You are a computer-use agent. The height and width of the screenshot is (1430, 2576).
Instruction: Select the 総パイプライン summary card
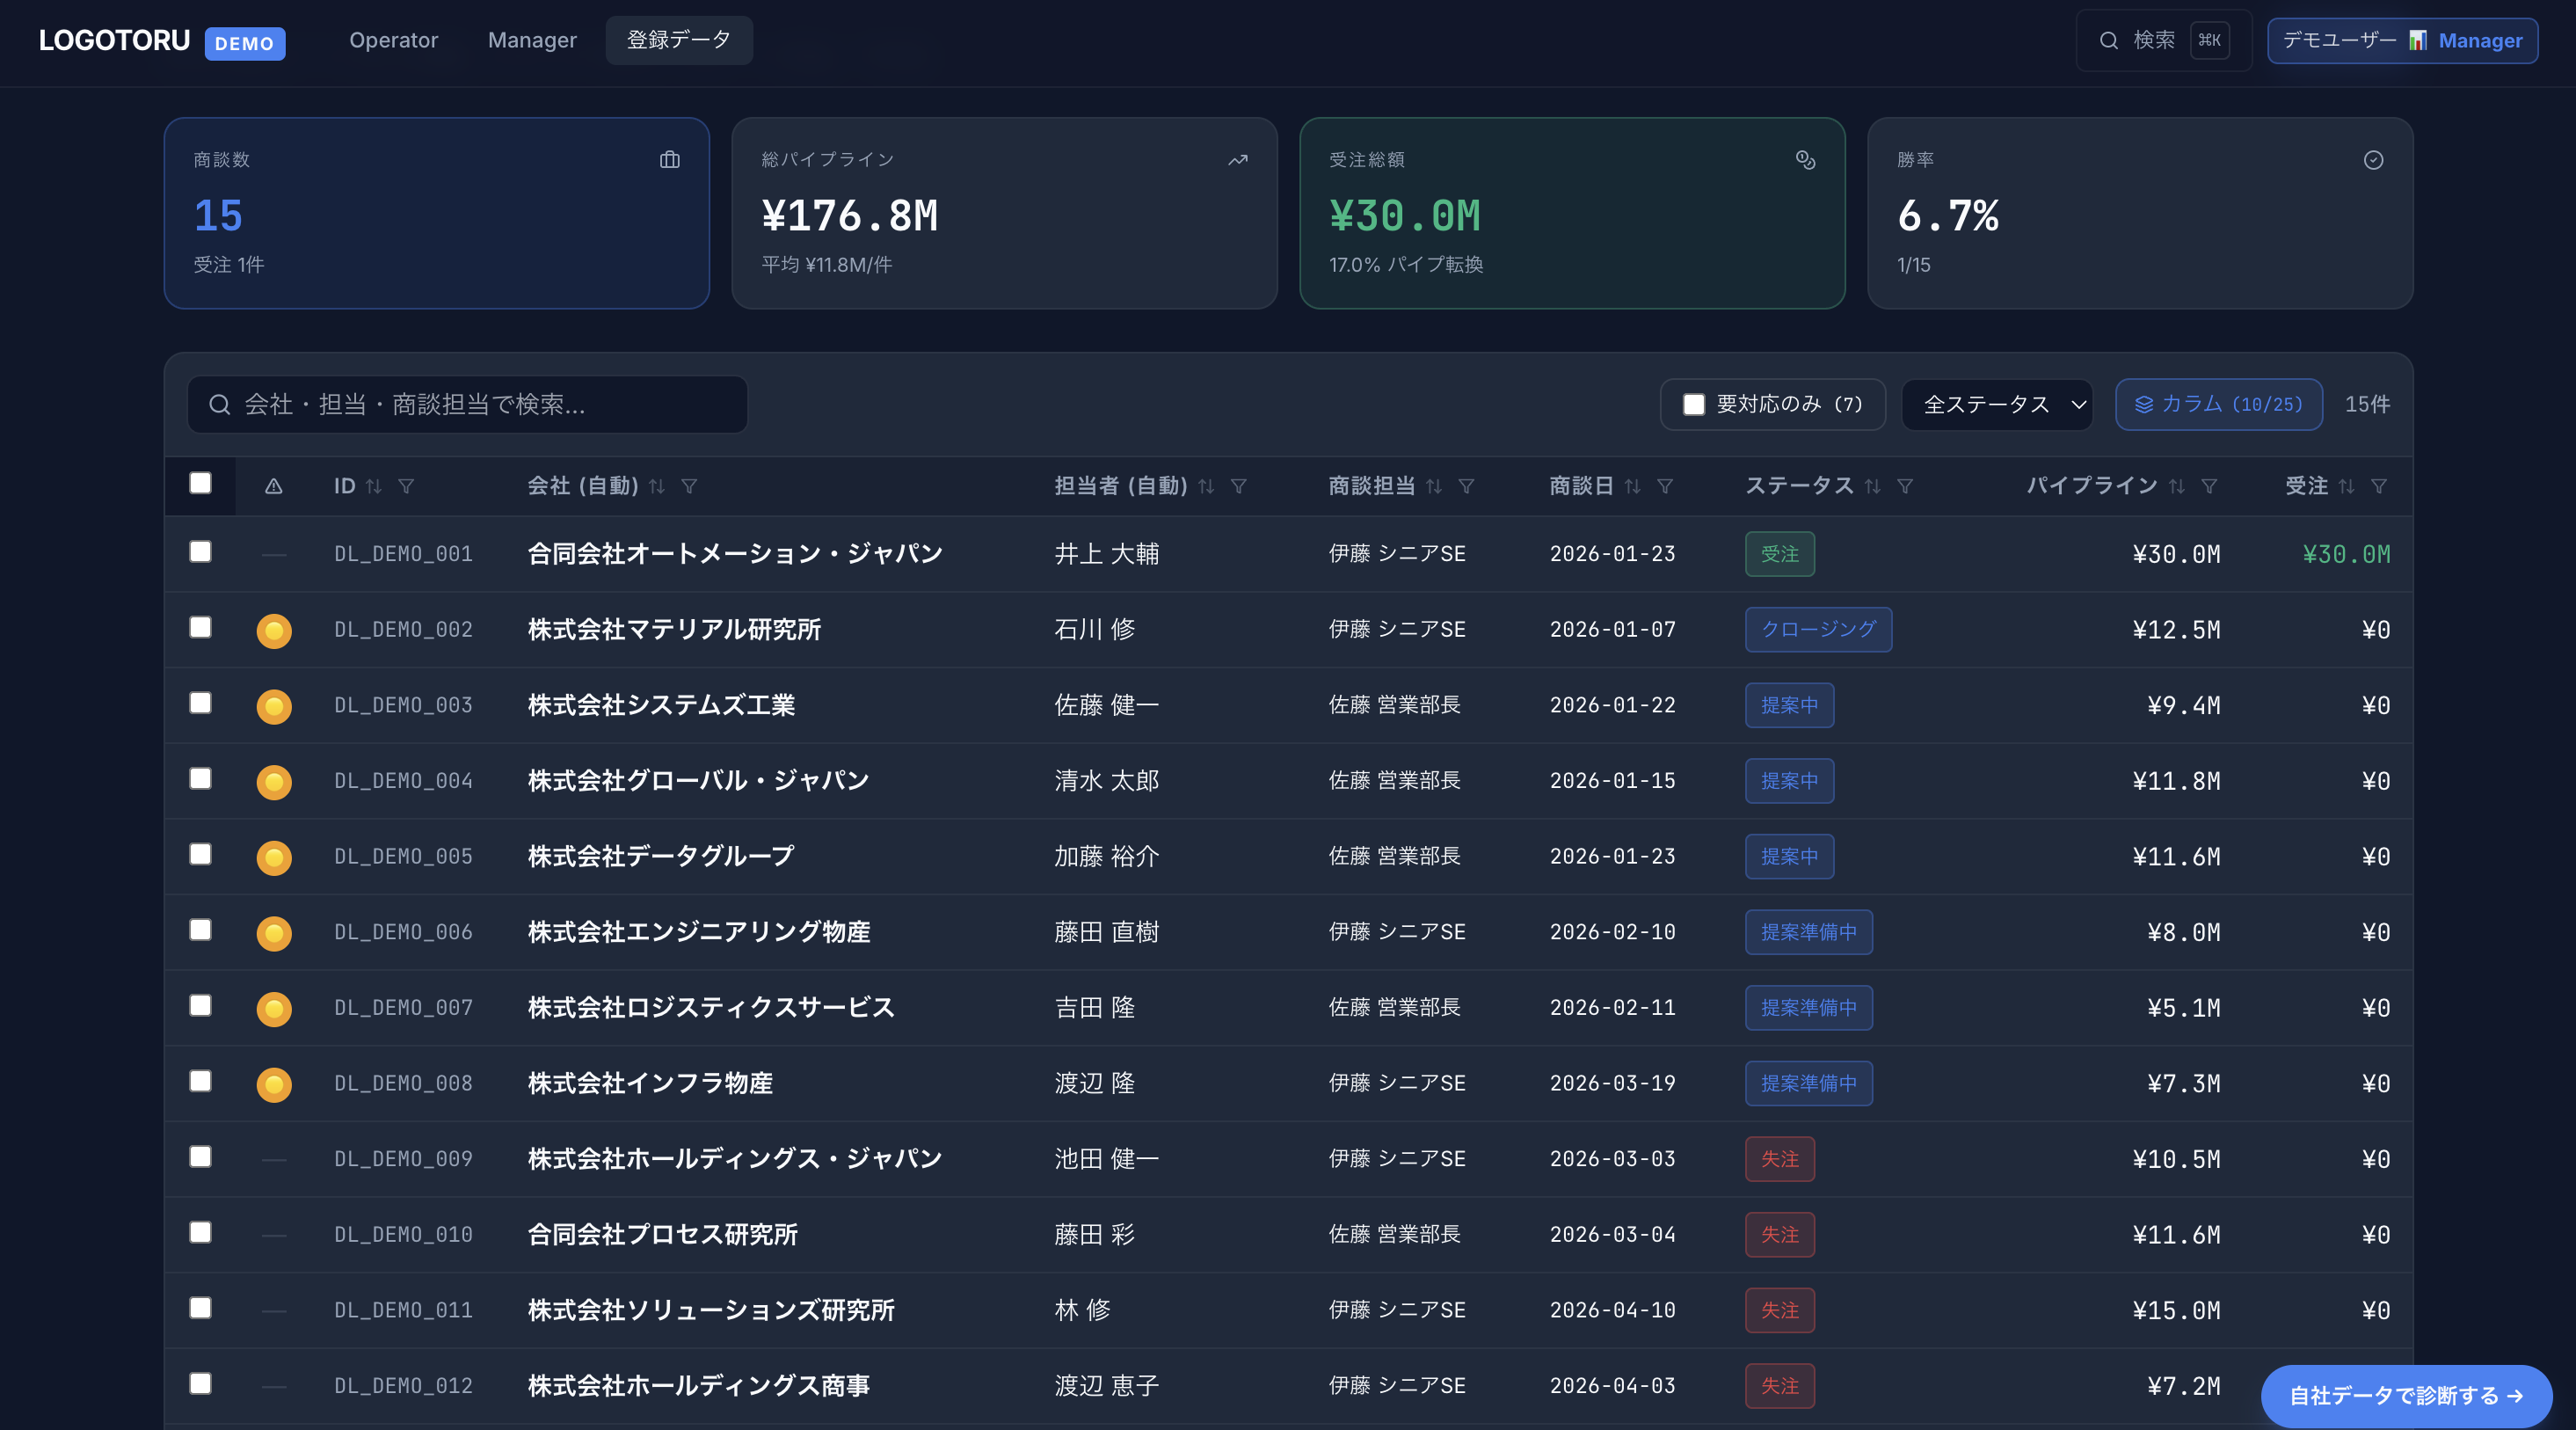click(1004, 213)
